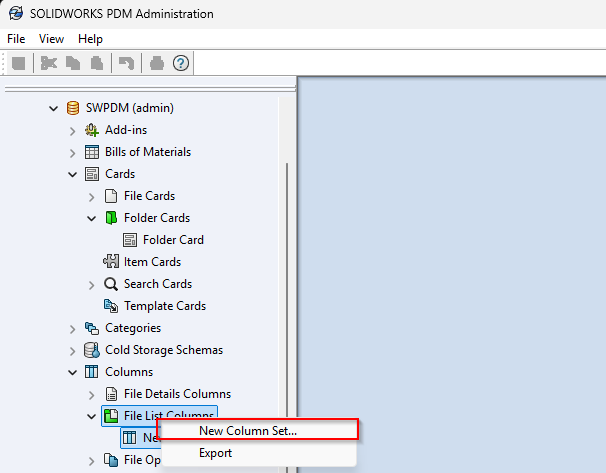Click the green Folder Cards icon

111,218
